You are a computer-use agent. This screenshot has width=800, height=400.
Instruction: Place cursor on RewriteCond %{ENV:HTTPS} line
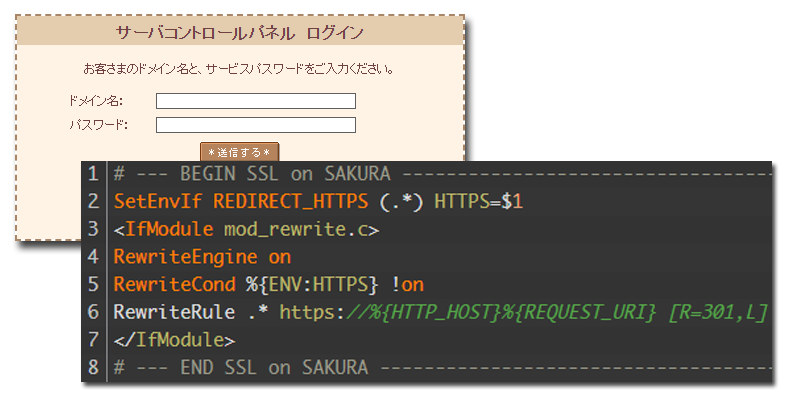click(268, 285)
